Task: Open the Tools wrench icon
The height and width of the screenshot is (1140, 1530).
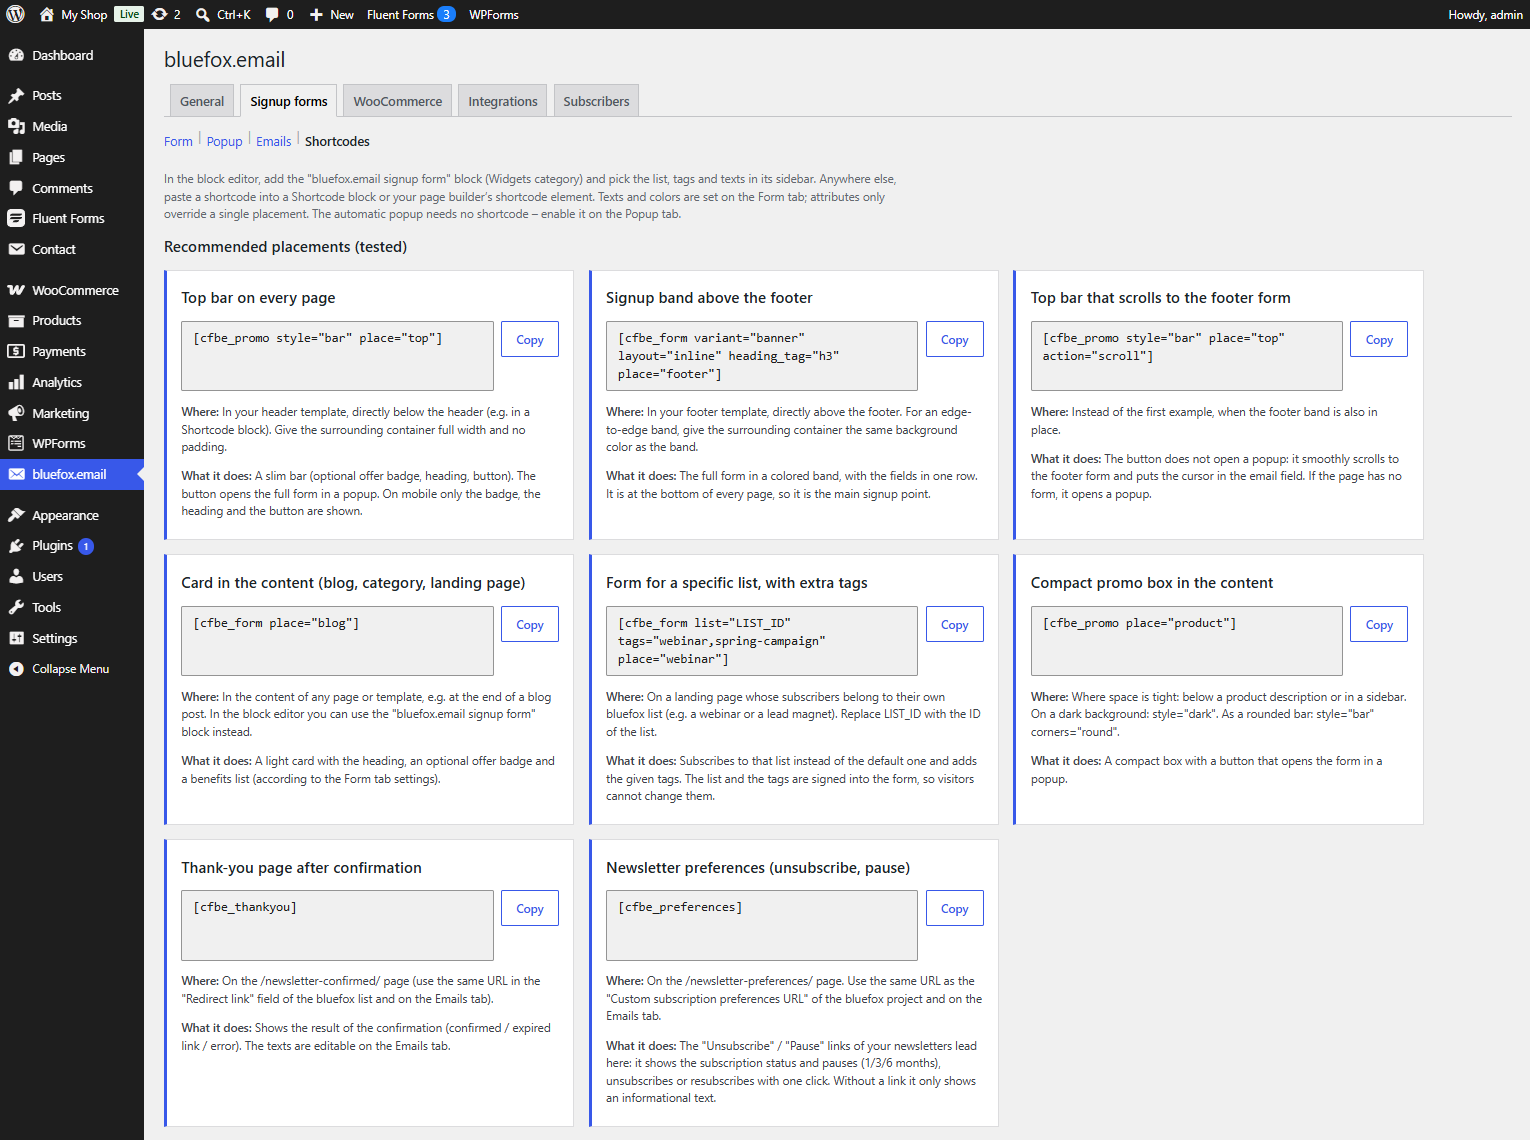Action: tap(16, 607)
